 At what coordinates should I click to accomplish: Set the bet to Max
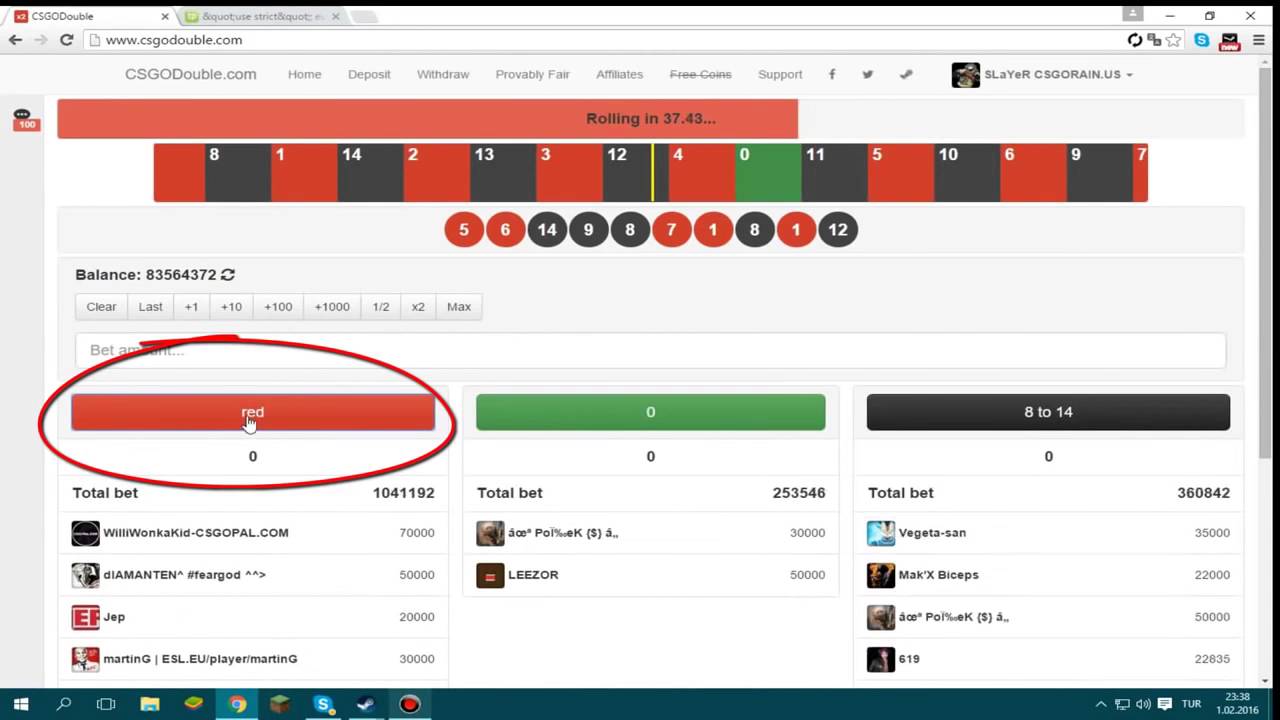point(459,307)
